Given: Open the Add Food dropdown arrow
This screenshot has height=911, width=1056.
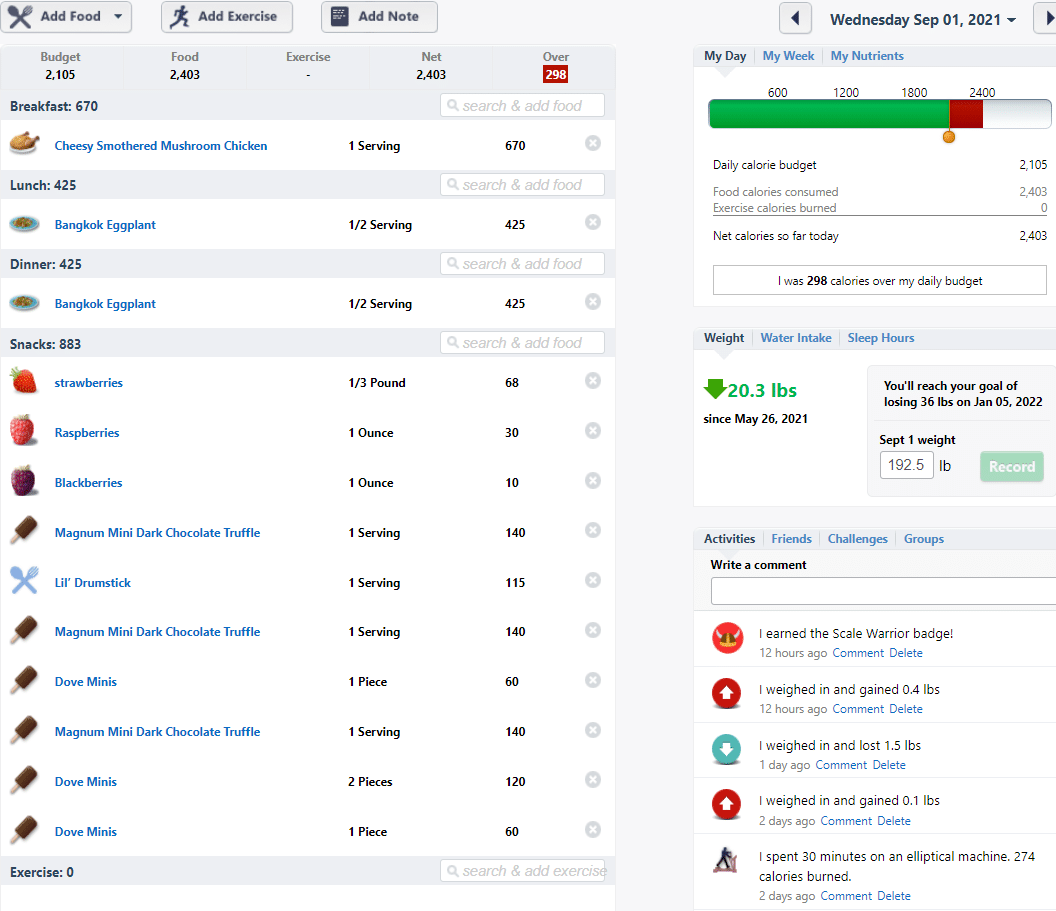Looking at the screenshot, I should pos(118,16).
